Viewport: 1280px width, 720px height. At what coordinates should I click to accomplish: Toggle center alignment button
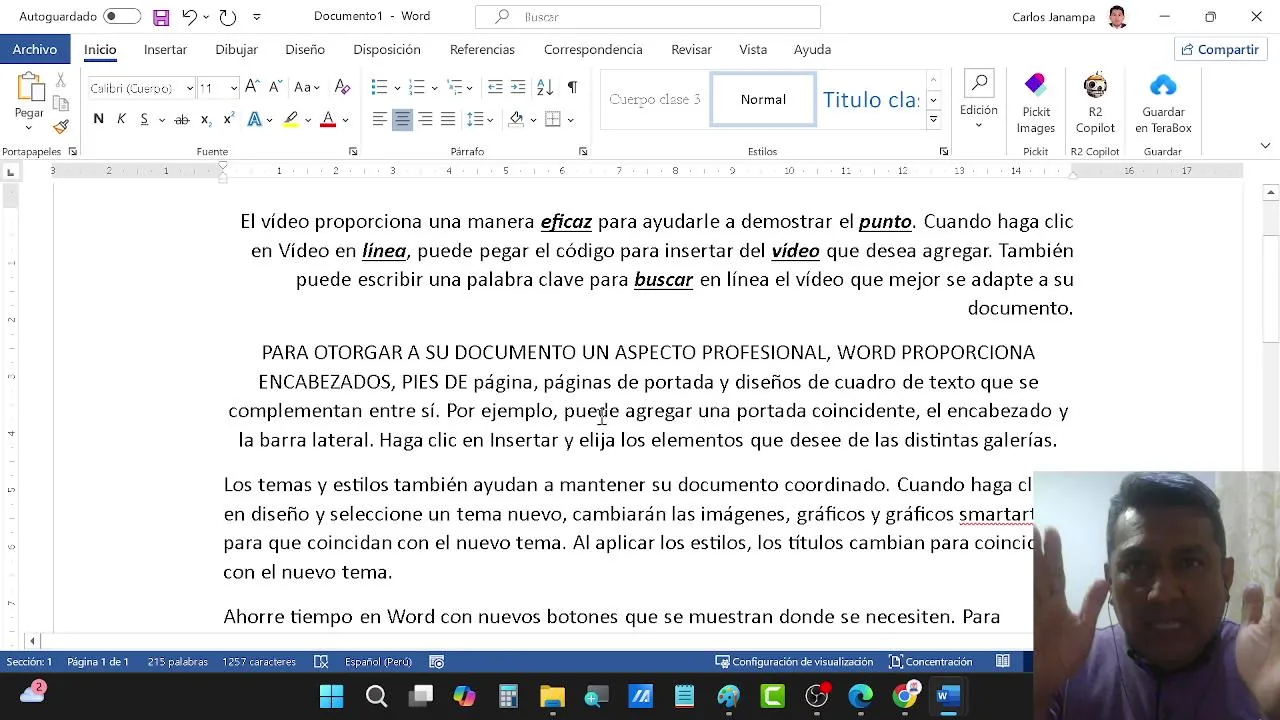point(402,120)
